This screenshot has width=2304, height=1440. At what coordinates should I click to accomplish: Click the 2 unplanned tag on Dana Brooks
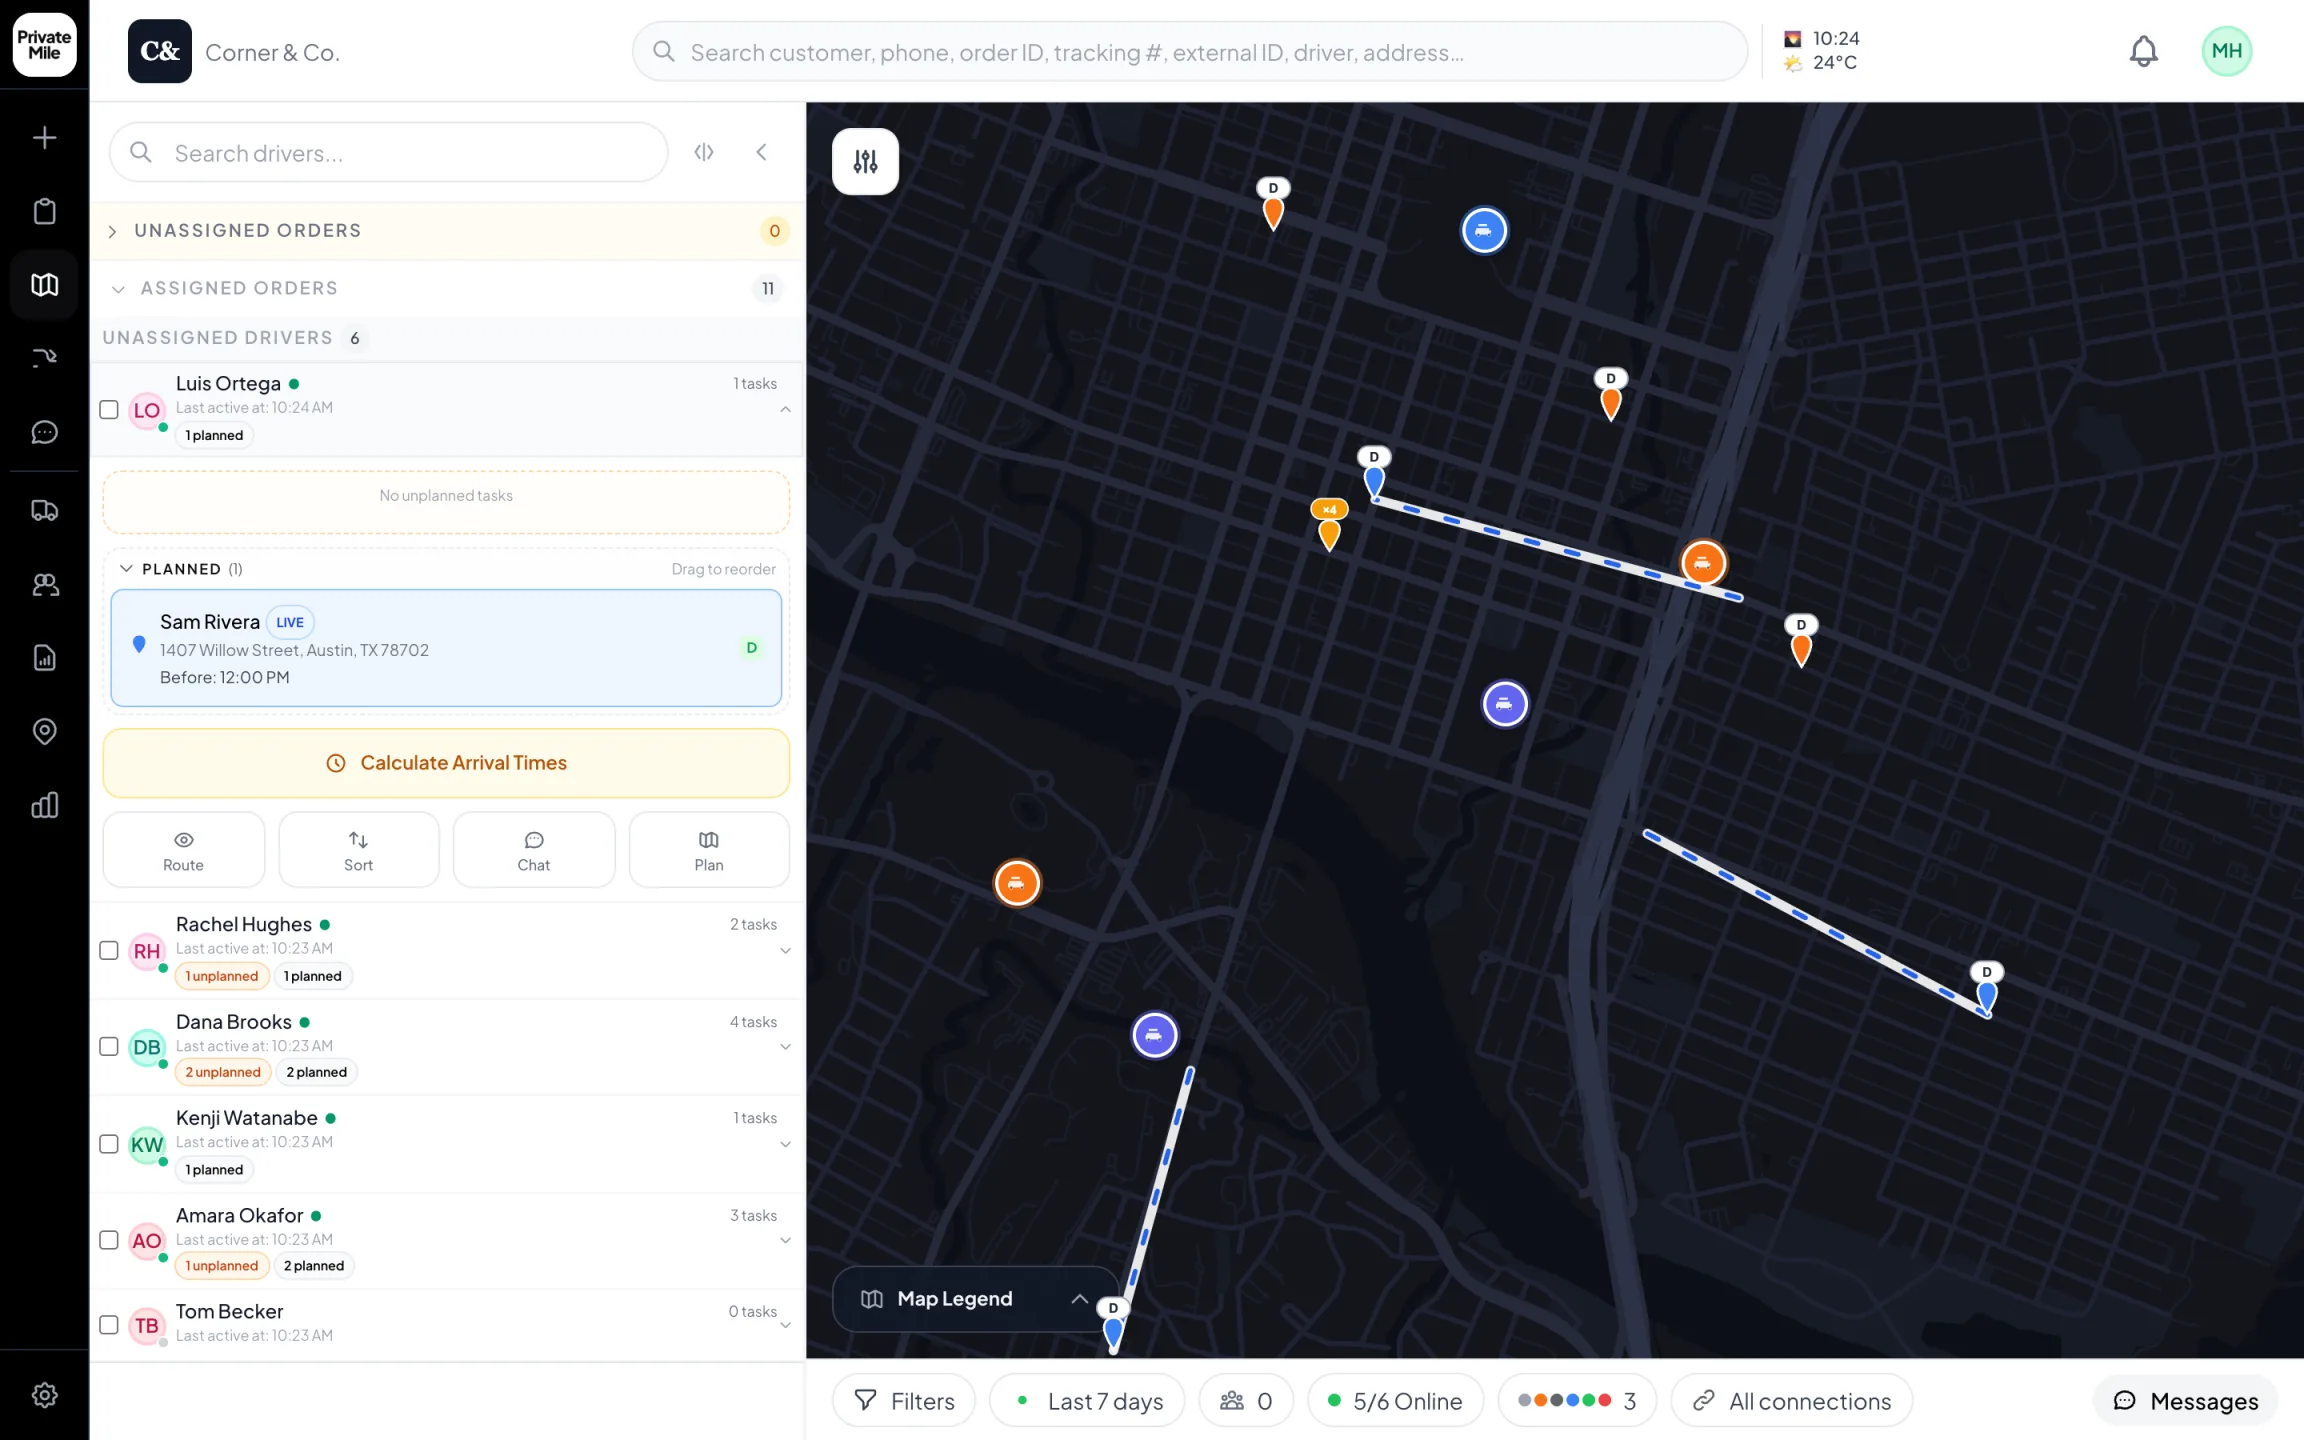tap(223, 1072)
